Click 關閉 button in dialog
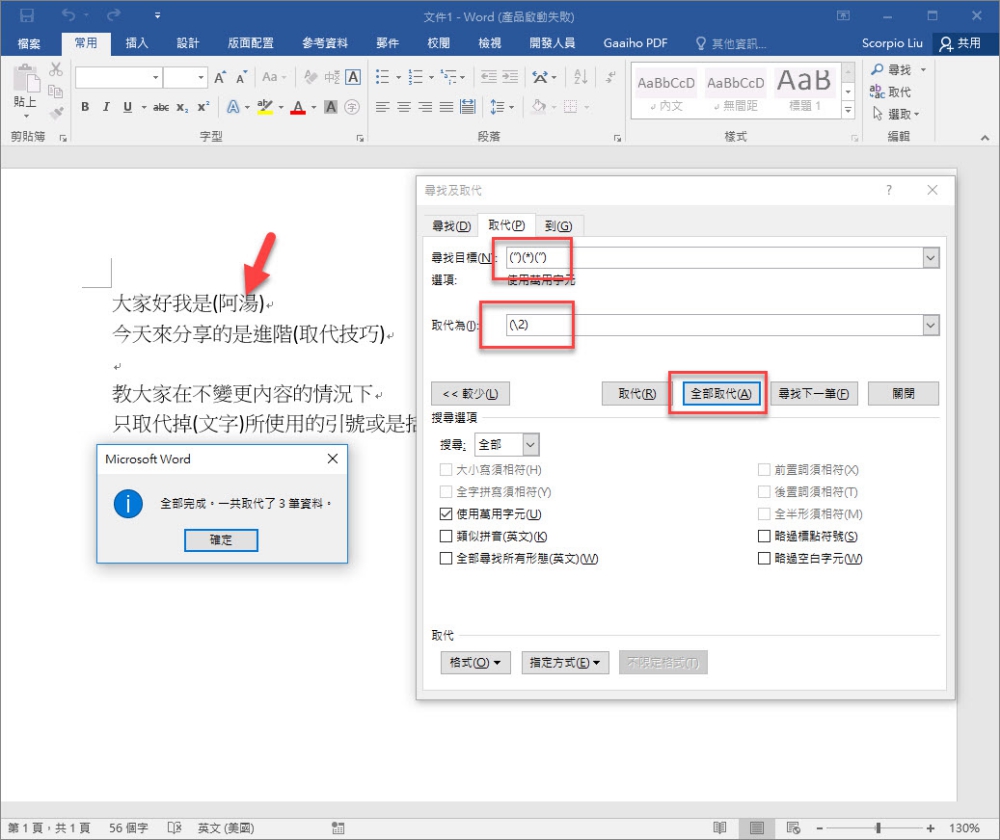Viewport: 1000px width, 840px height. click(903, 394)
